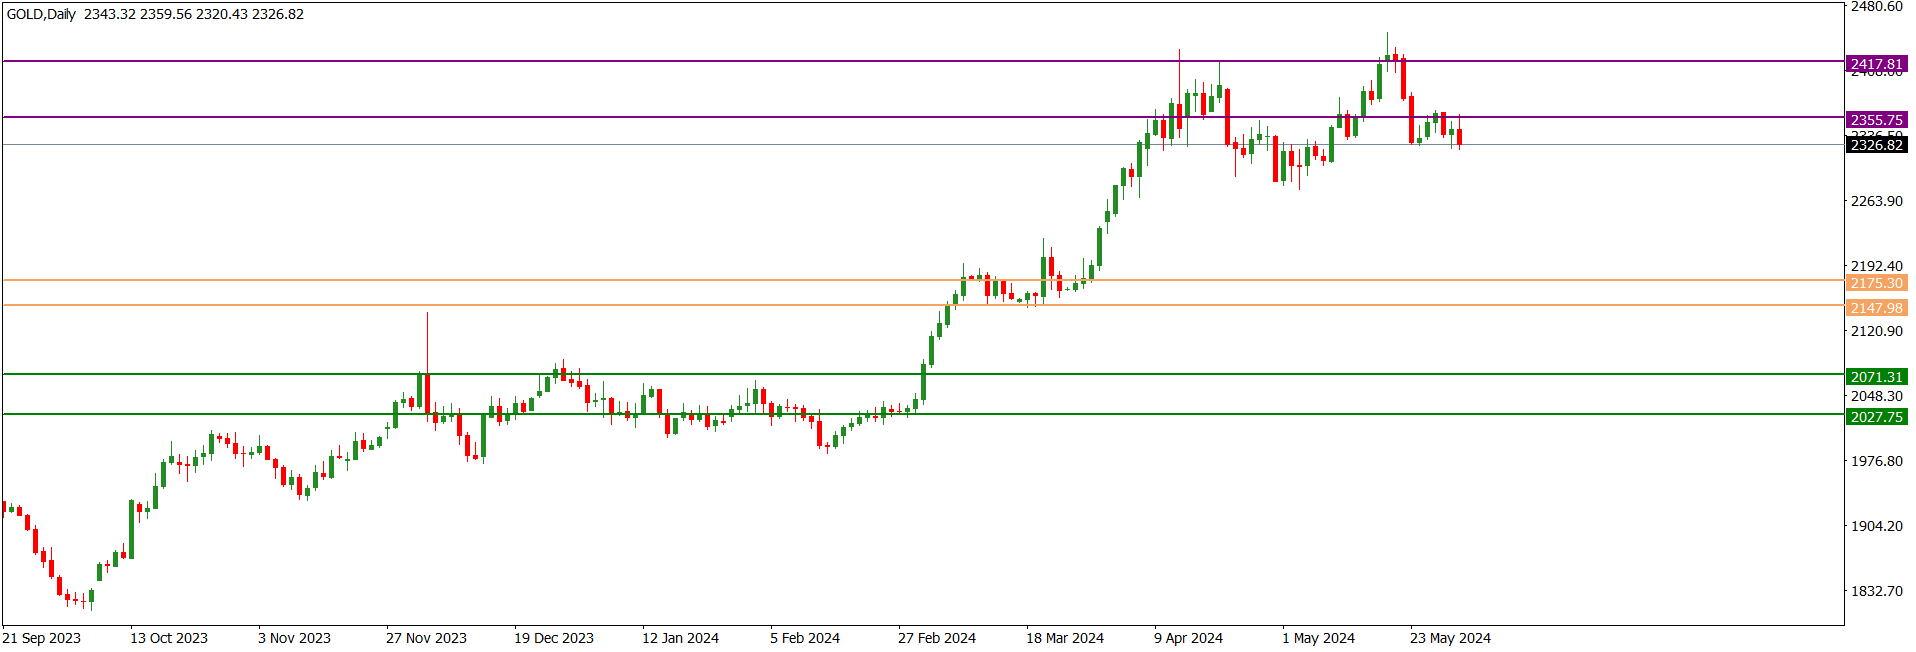Click the 27 Nov 2023 date label

(x=426, y=638)
